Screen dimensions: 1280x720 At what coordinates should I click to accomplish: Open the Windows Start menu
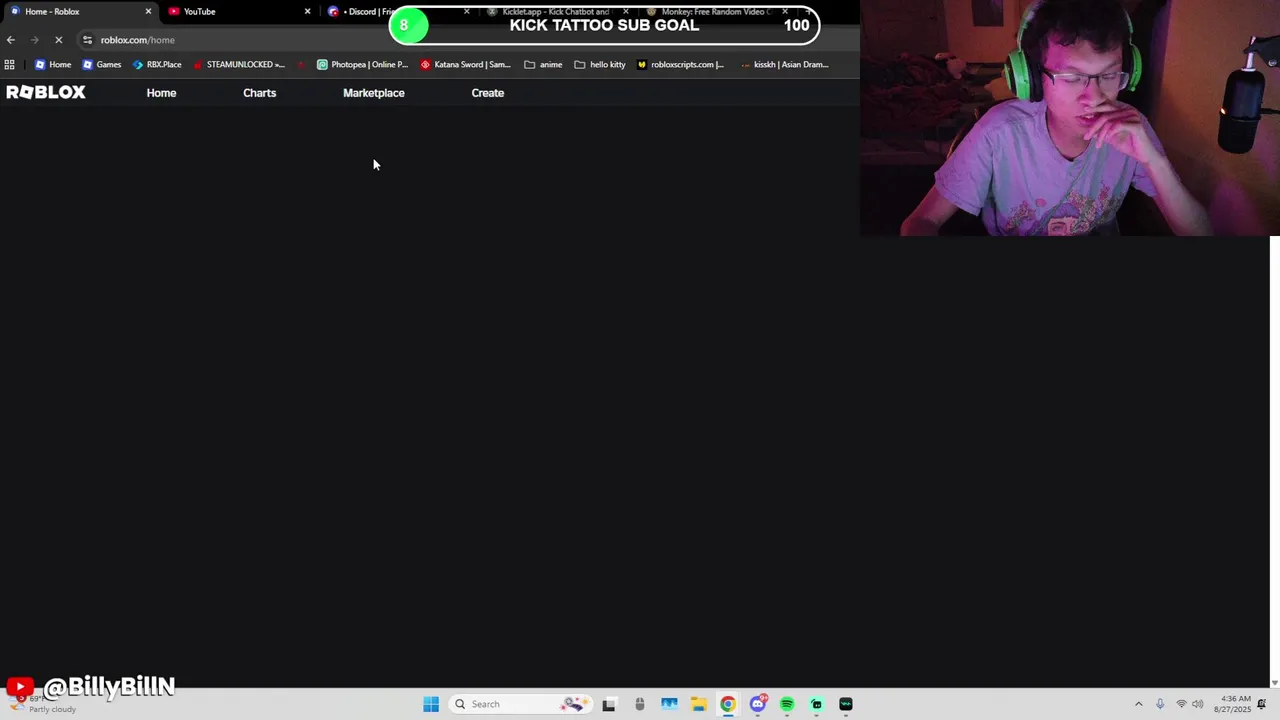click(x=431, y=704)
